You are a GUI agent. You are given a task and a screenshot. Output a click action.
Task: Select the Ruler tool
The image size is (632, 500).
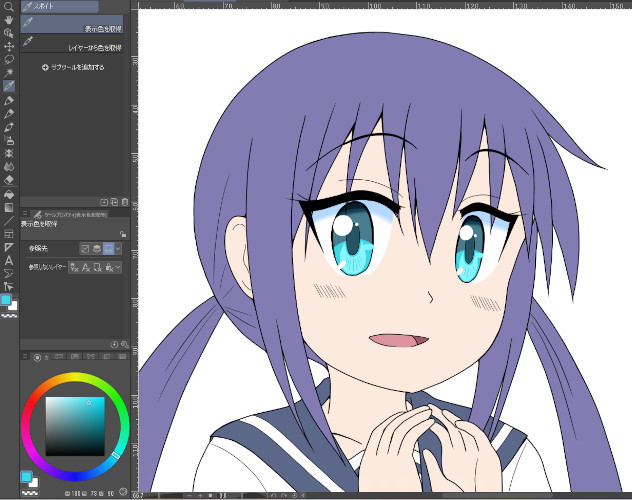click(x=8, y=247)
